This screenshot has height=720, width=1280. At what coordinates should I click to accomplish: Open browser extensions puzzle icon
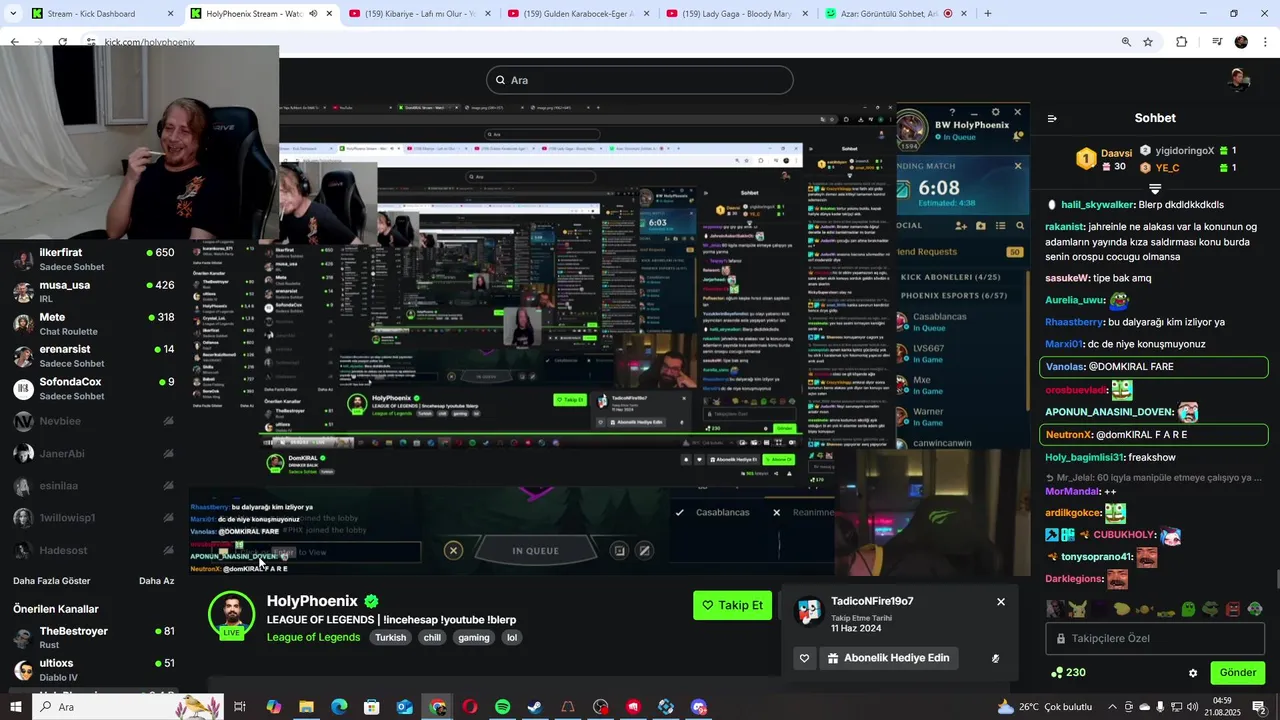click(1182, 42)
